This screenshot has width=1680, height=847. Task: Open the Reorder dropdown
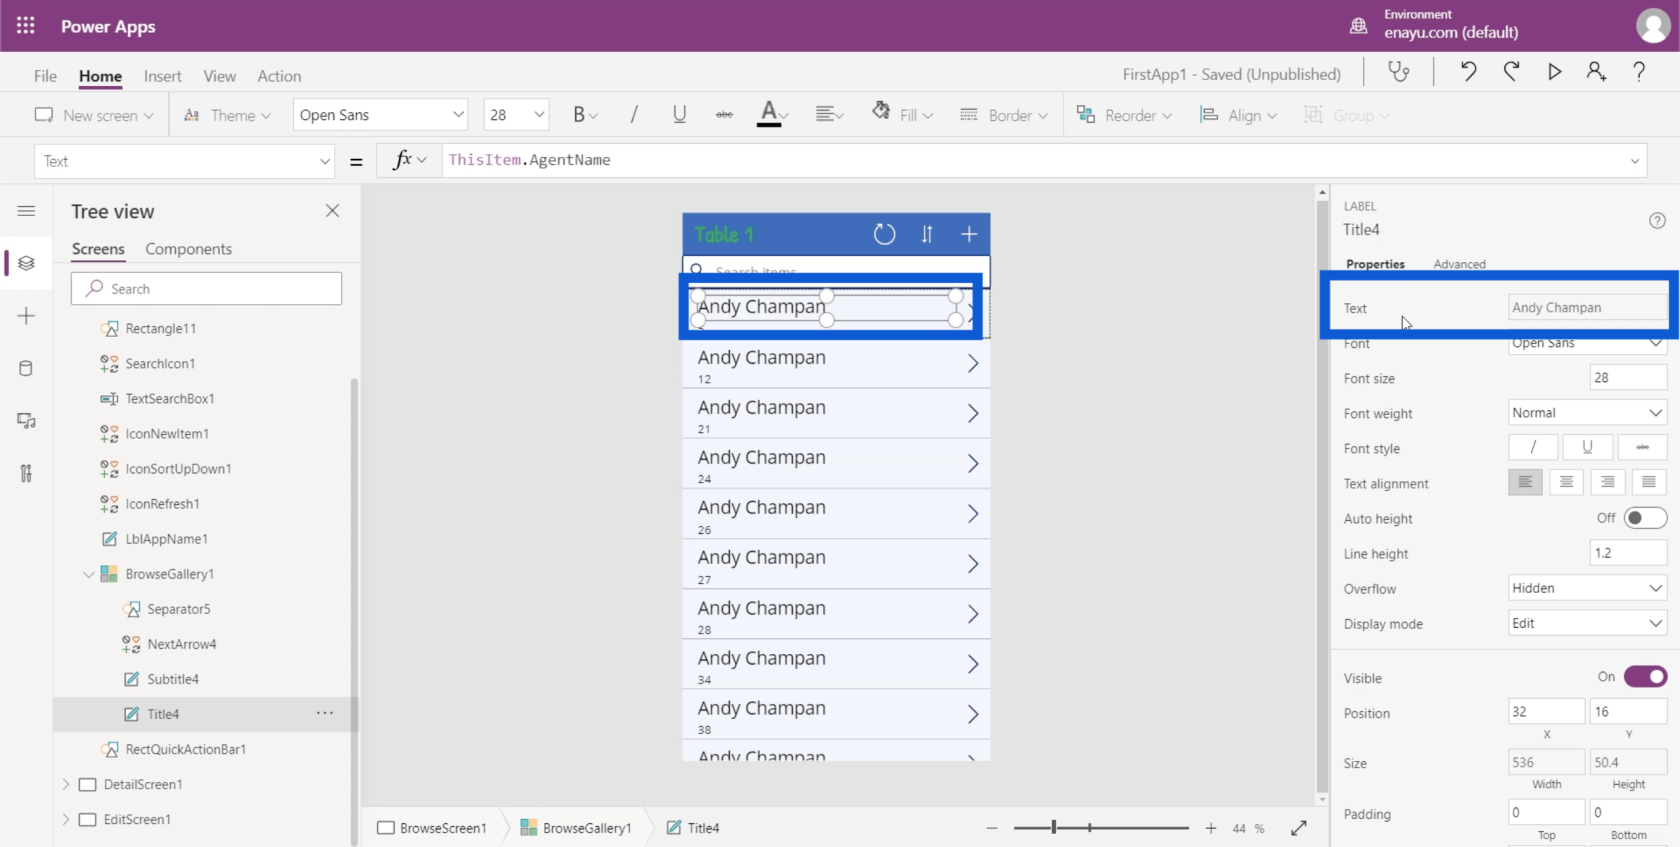1124,115
